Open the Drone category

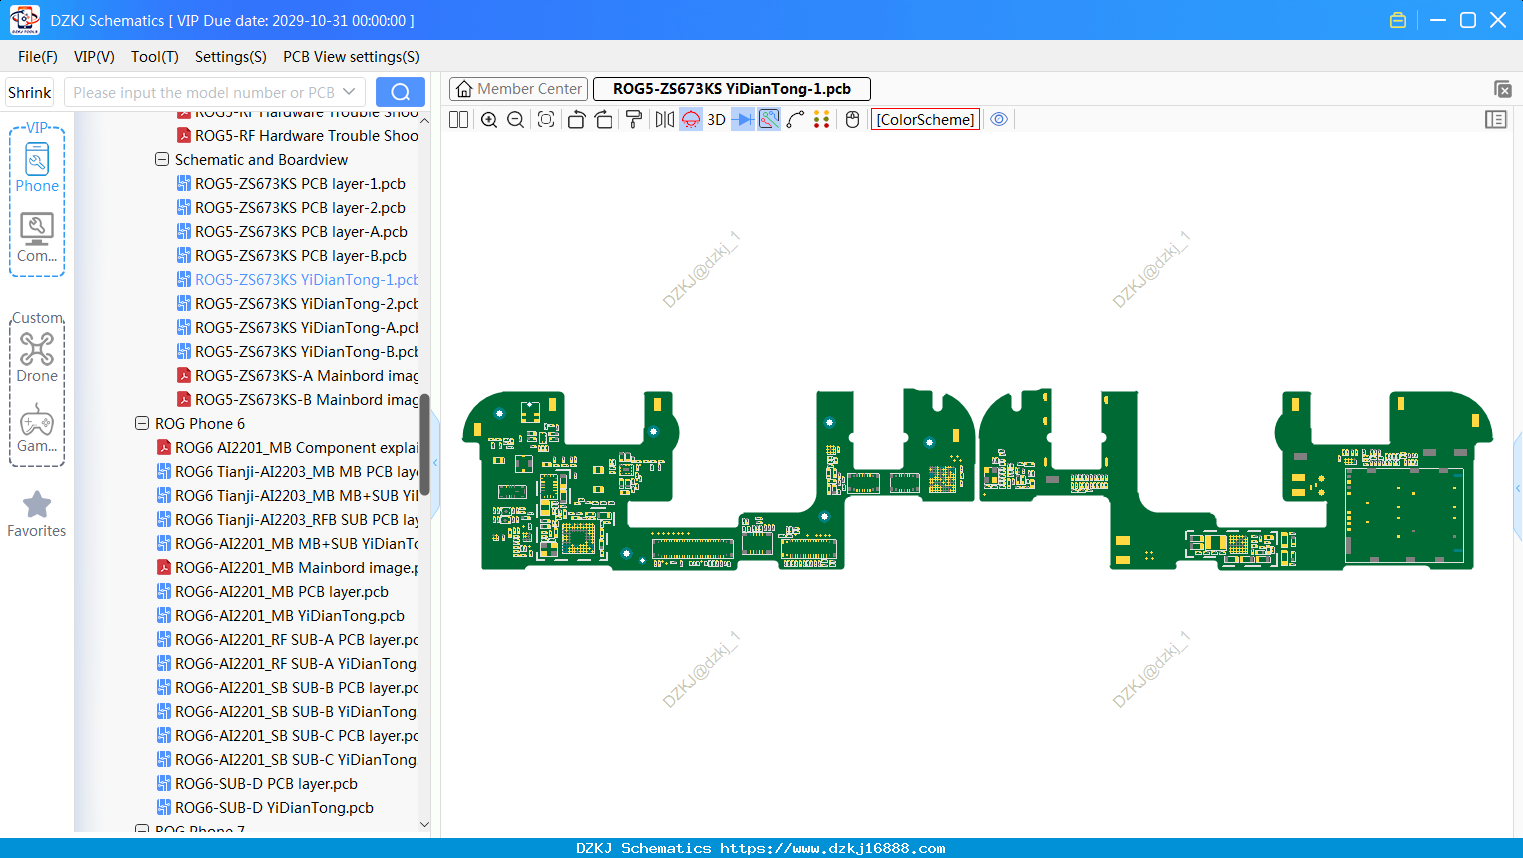[37, 357]
